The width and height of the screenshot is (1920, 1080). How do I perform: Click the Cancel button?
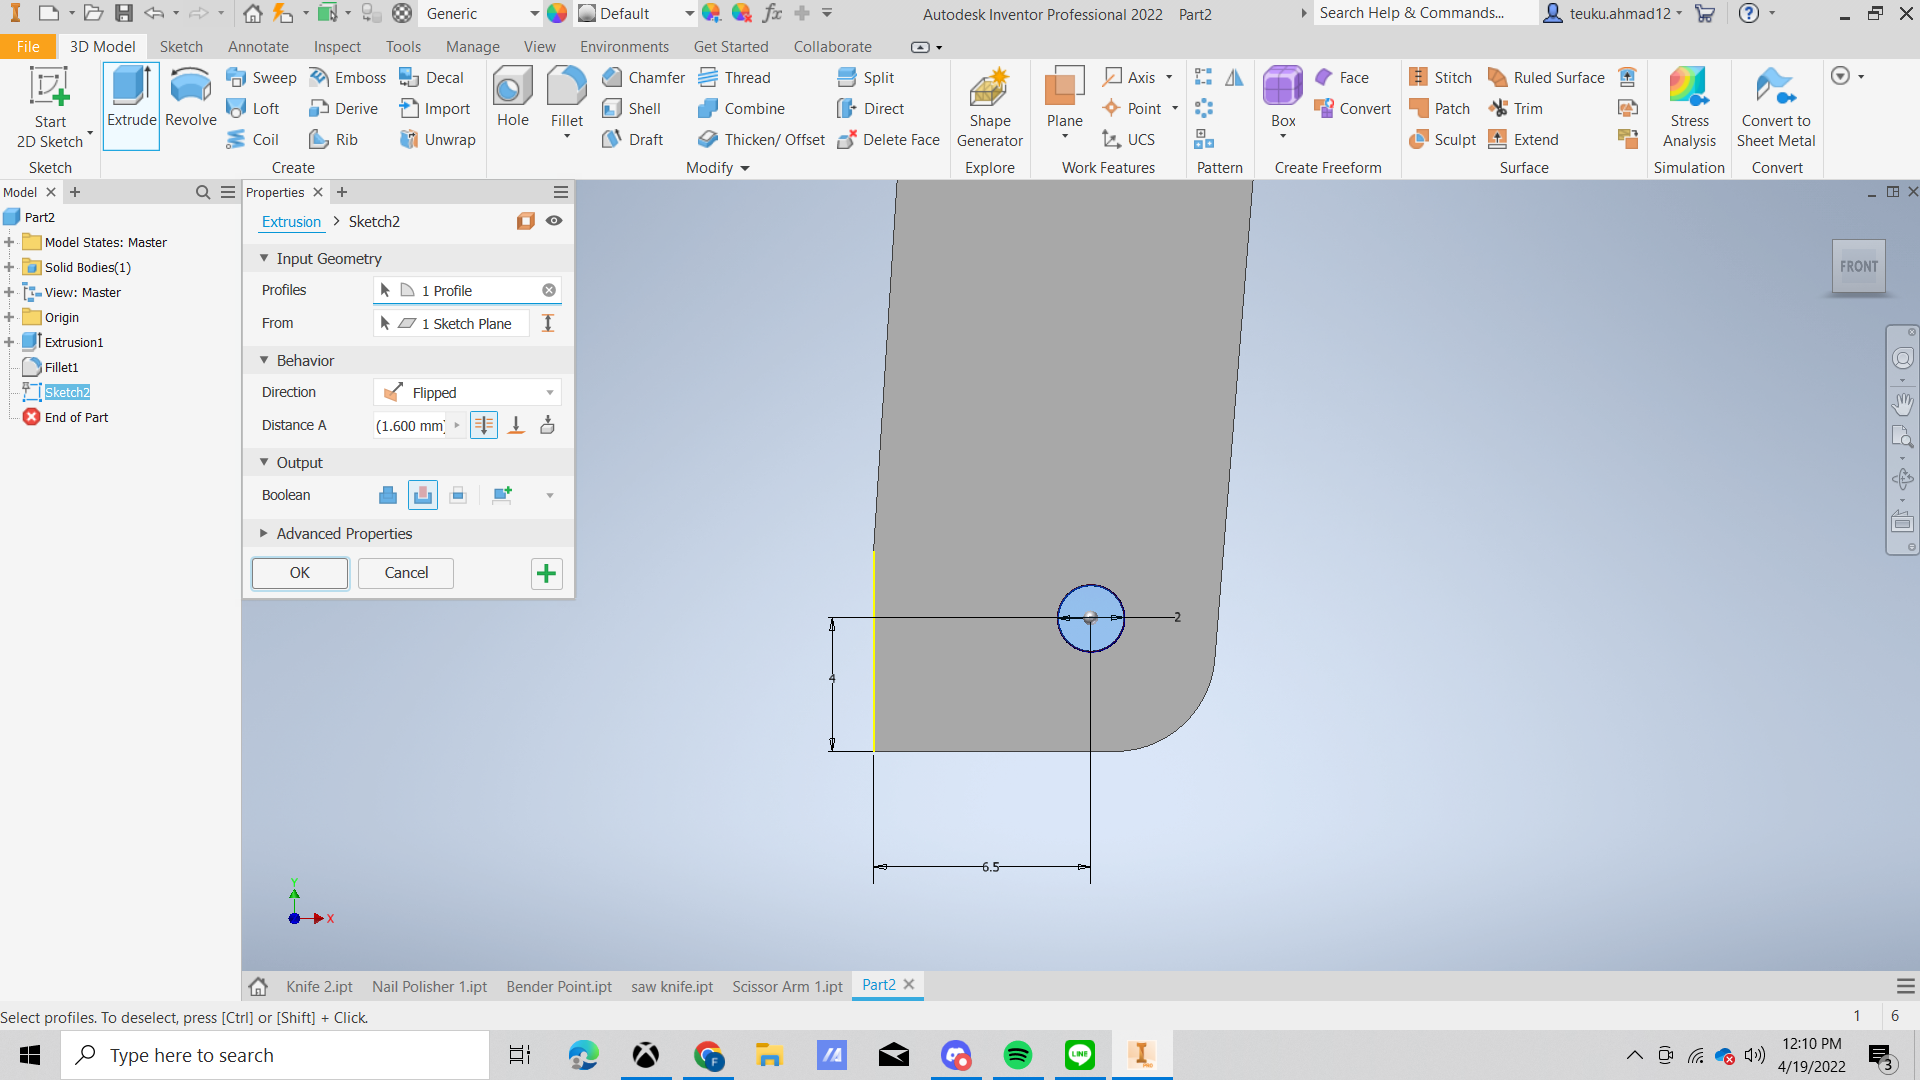pos(406,573)
